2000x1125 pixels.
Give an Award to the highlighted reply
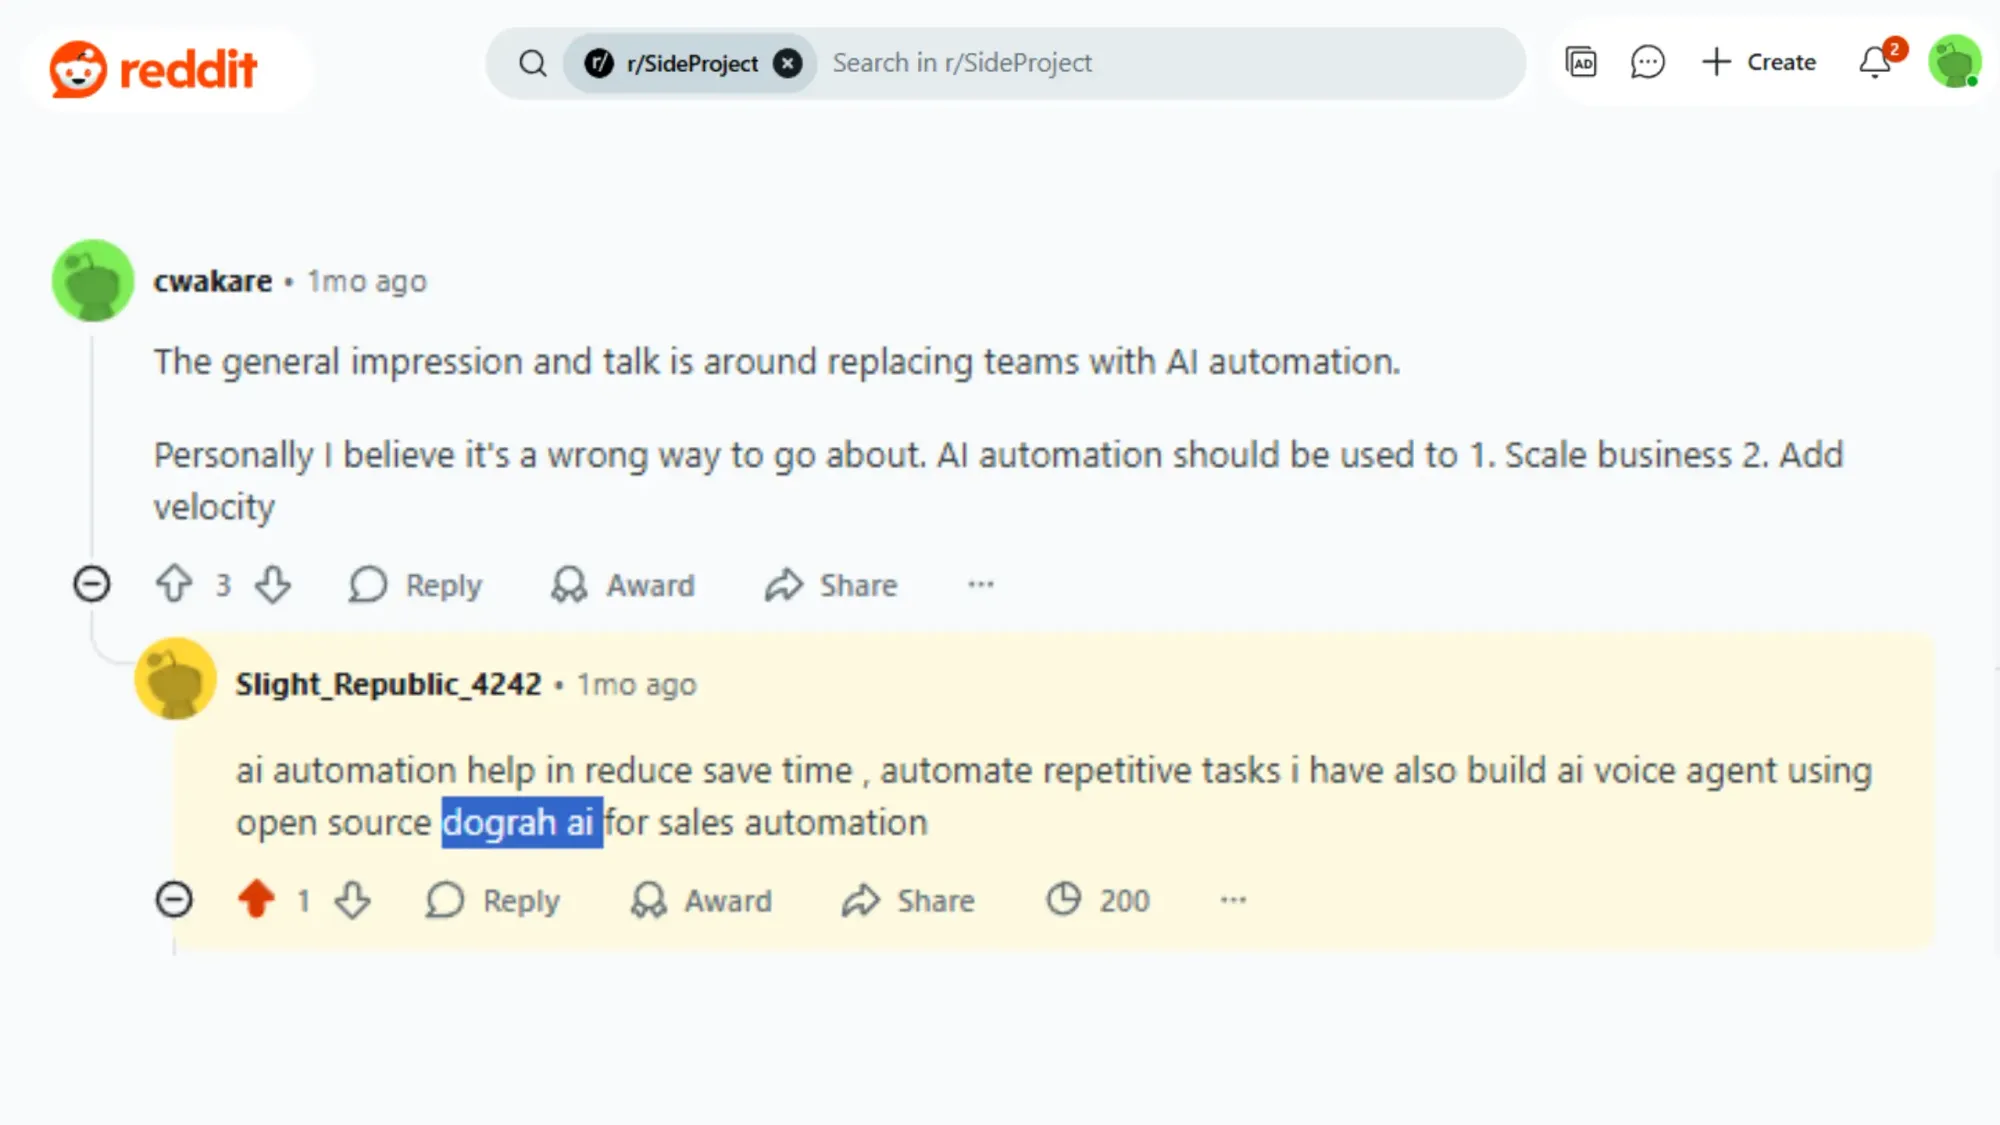click(703, 900)
